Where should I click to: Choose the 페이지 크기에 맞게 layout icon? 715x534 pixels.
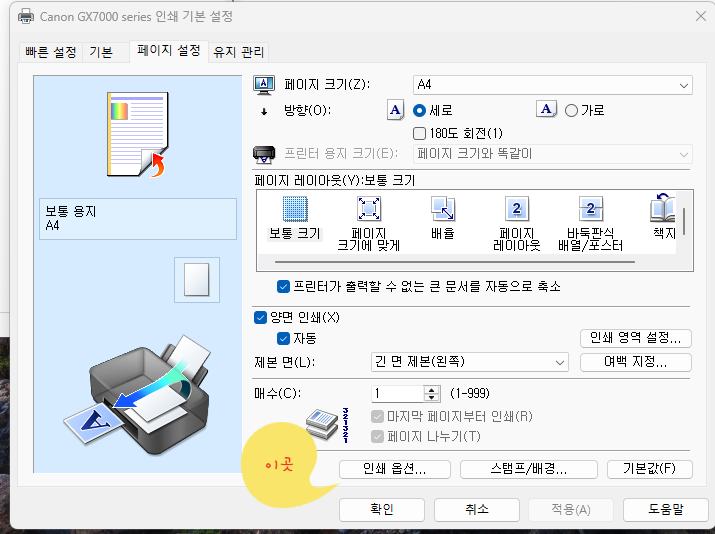[368, 209]
